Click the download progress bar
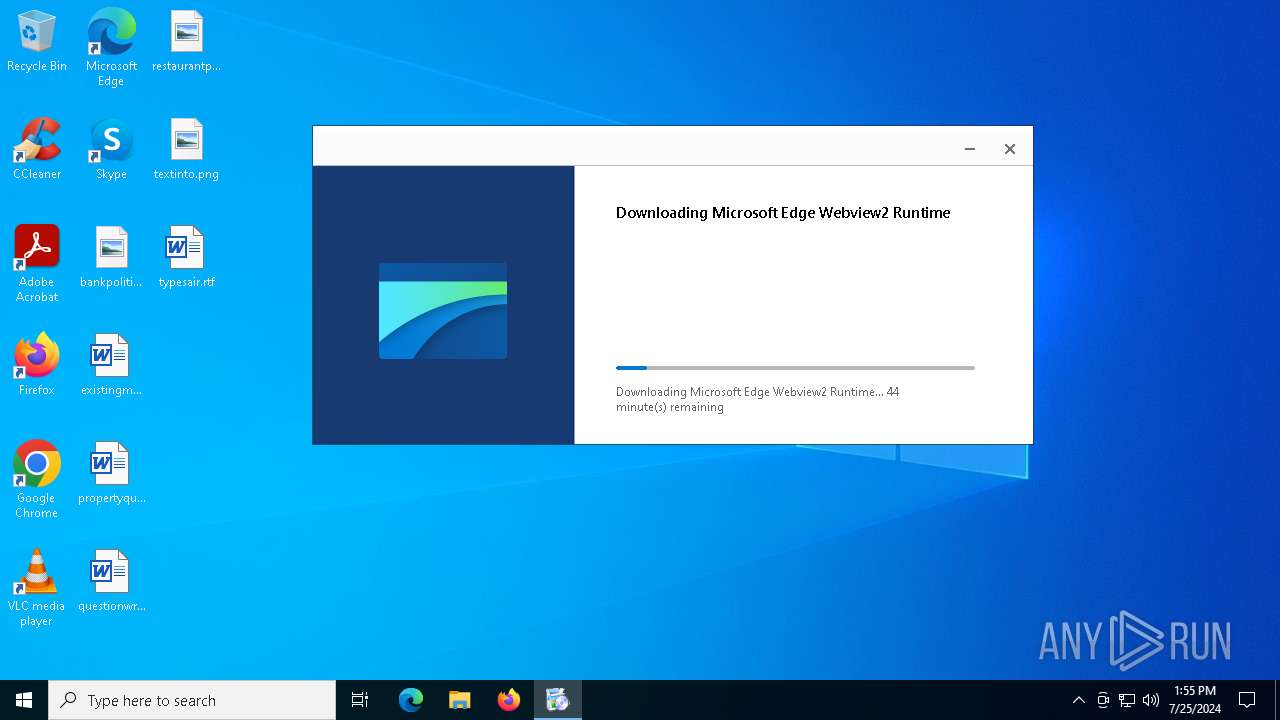 [795, 368]
